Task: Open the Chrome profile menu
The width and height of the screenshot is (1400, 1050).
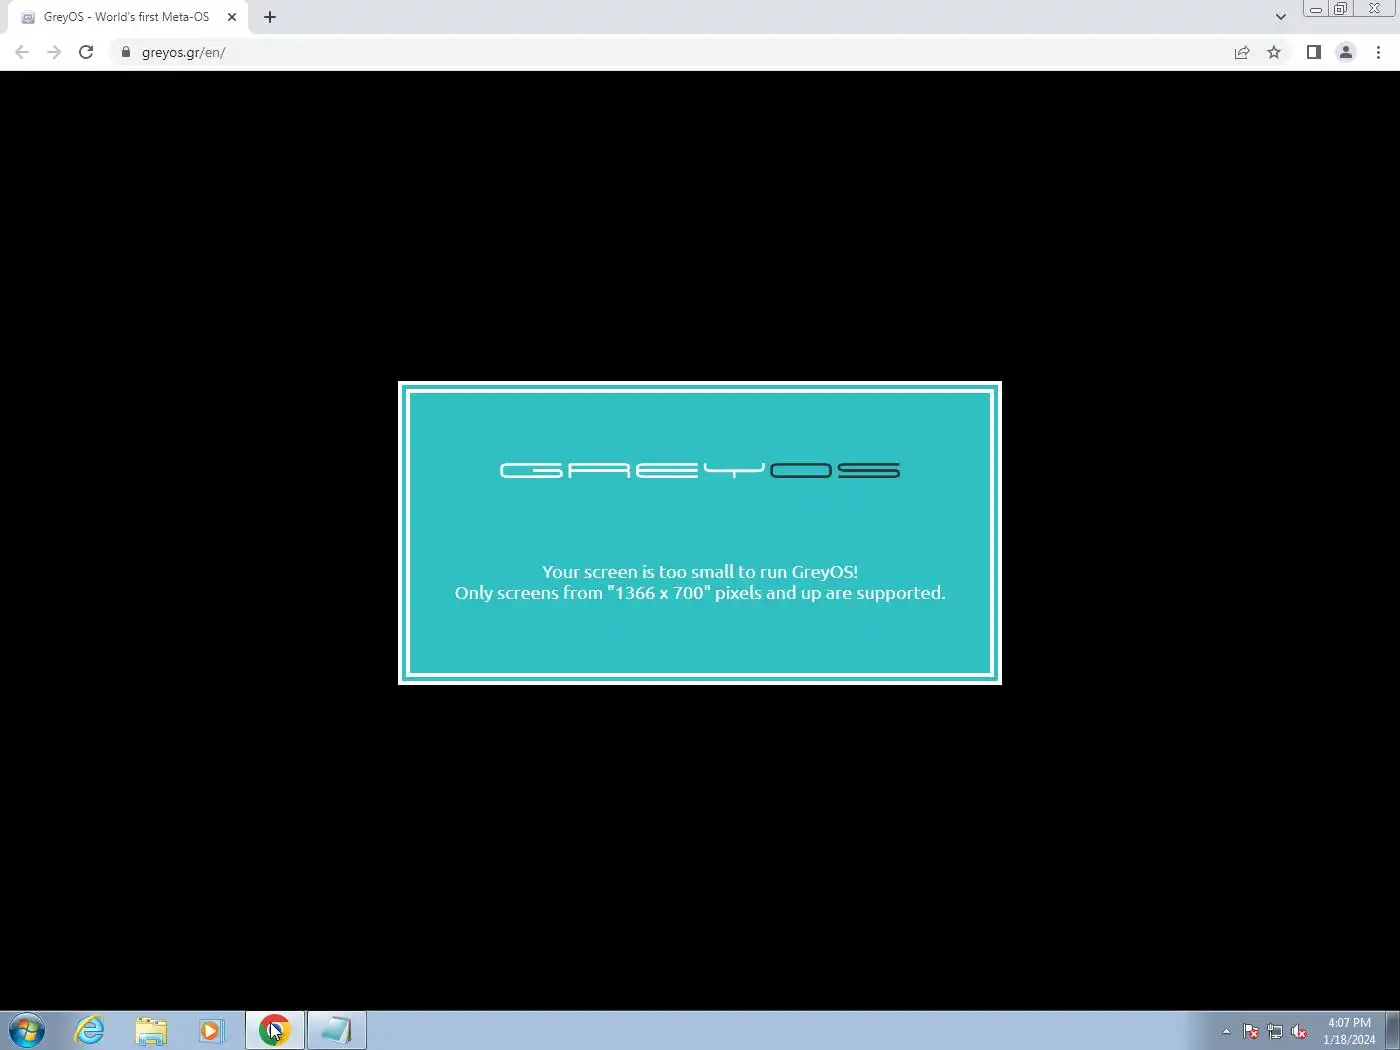Action: (x=1346, y=52)
